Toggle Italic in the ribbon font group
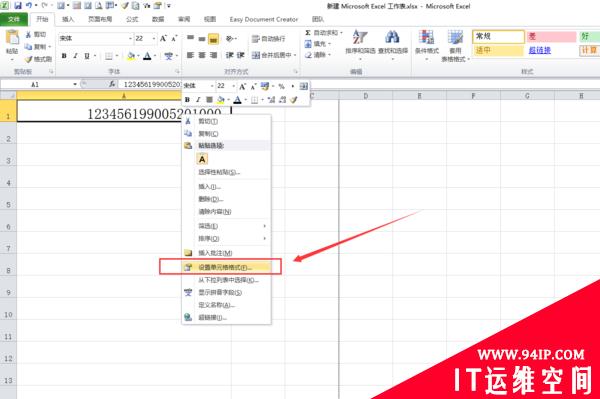This screenshot has width=600, height=399. pyautogui.click(x=75, y=56)
